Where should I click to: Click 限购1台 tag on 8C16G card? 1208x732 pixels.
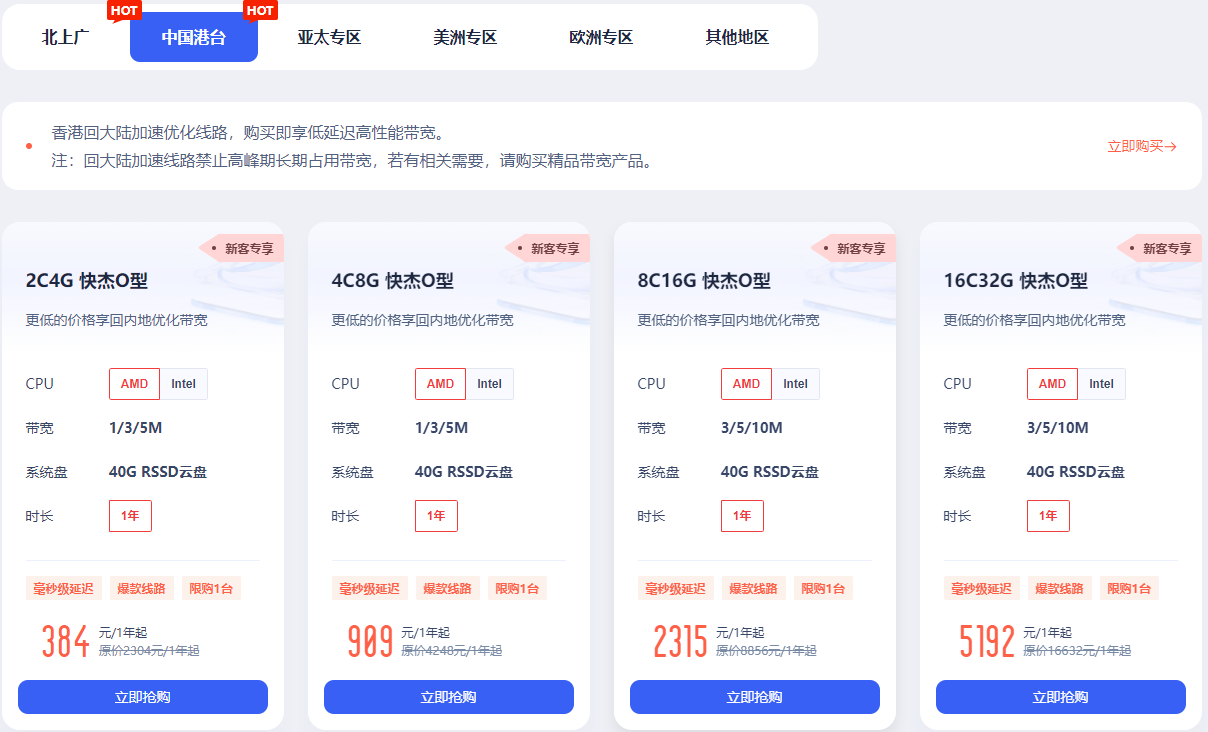(x=823, y=588)
